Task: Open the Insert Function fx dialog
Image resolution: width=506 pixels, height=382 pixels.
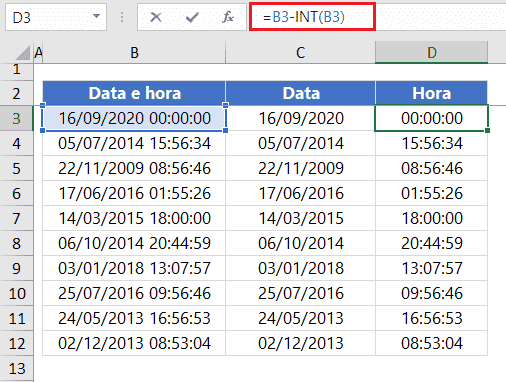Action: [228, 17]
